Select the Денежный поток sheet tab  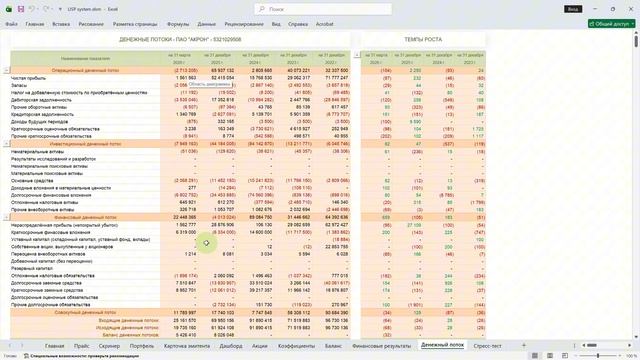[x=442, y=345]
